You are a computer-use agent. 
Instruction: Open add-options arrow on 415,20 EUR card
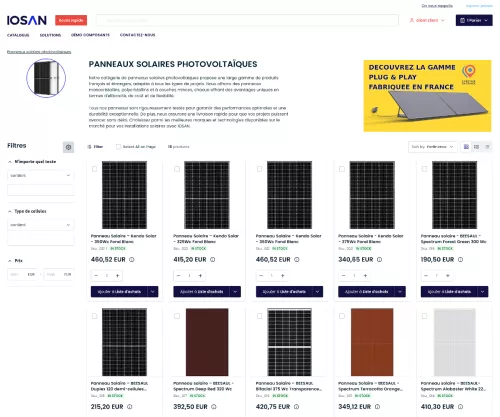coord(235,292)
